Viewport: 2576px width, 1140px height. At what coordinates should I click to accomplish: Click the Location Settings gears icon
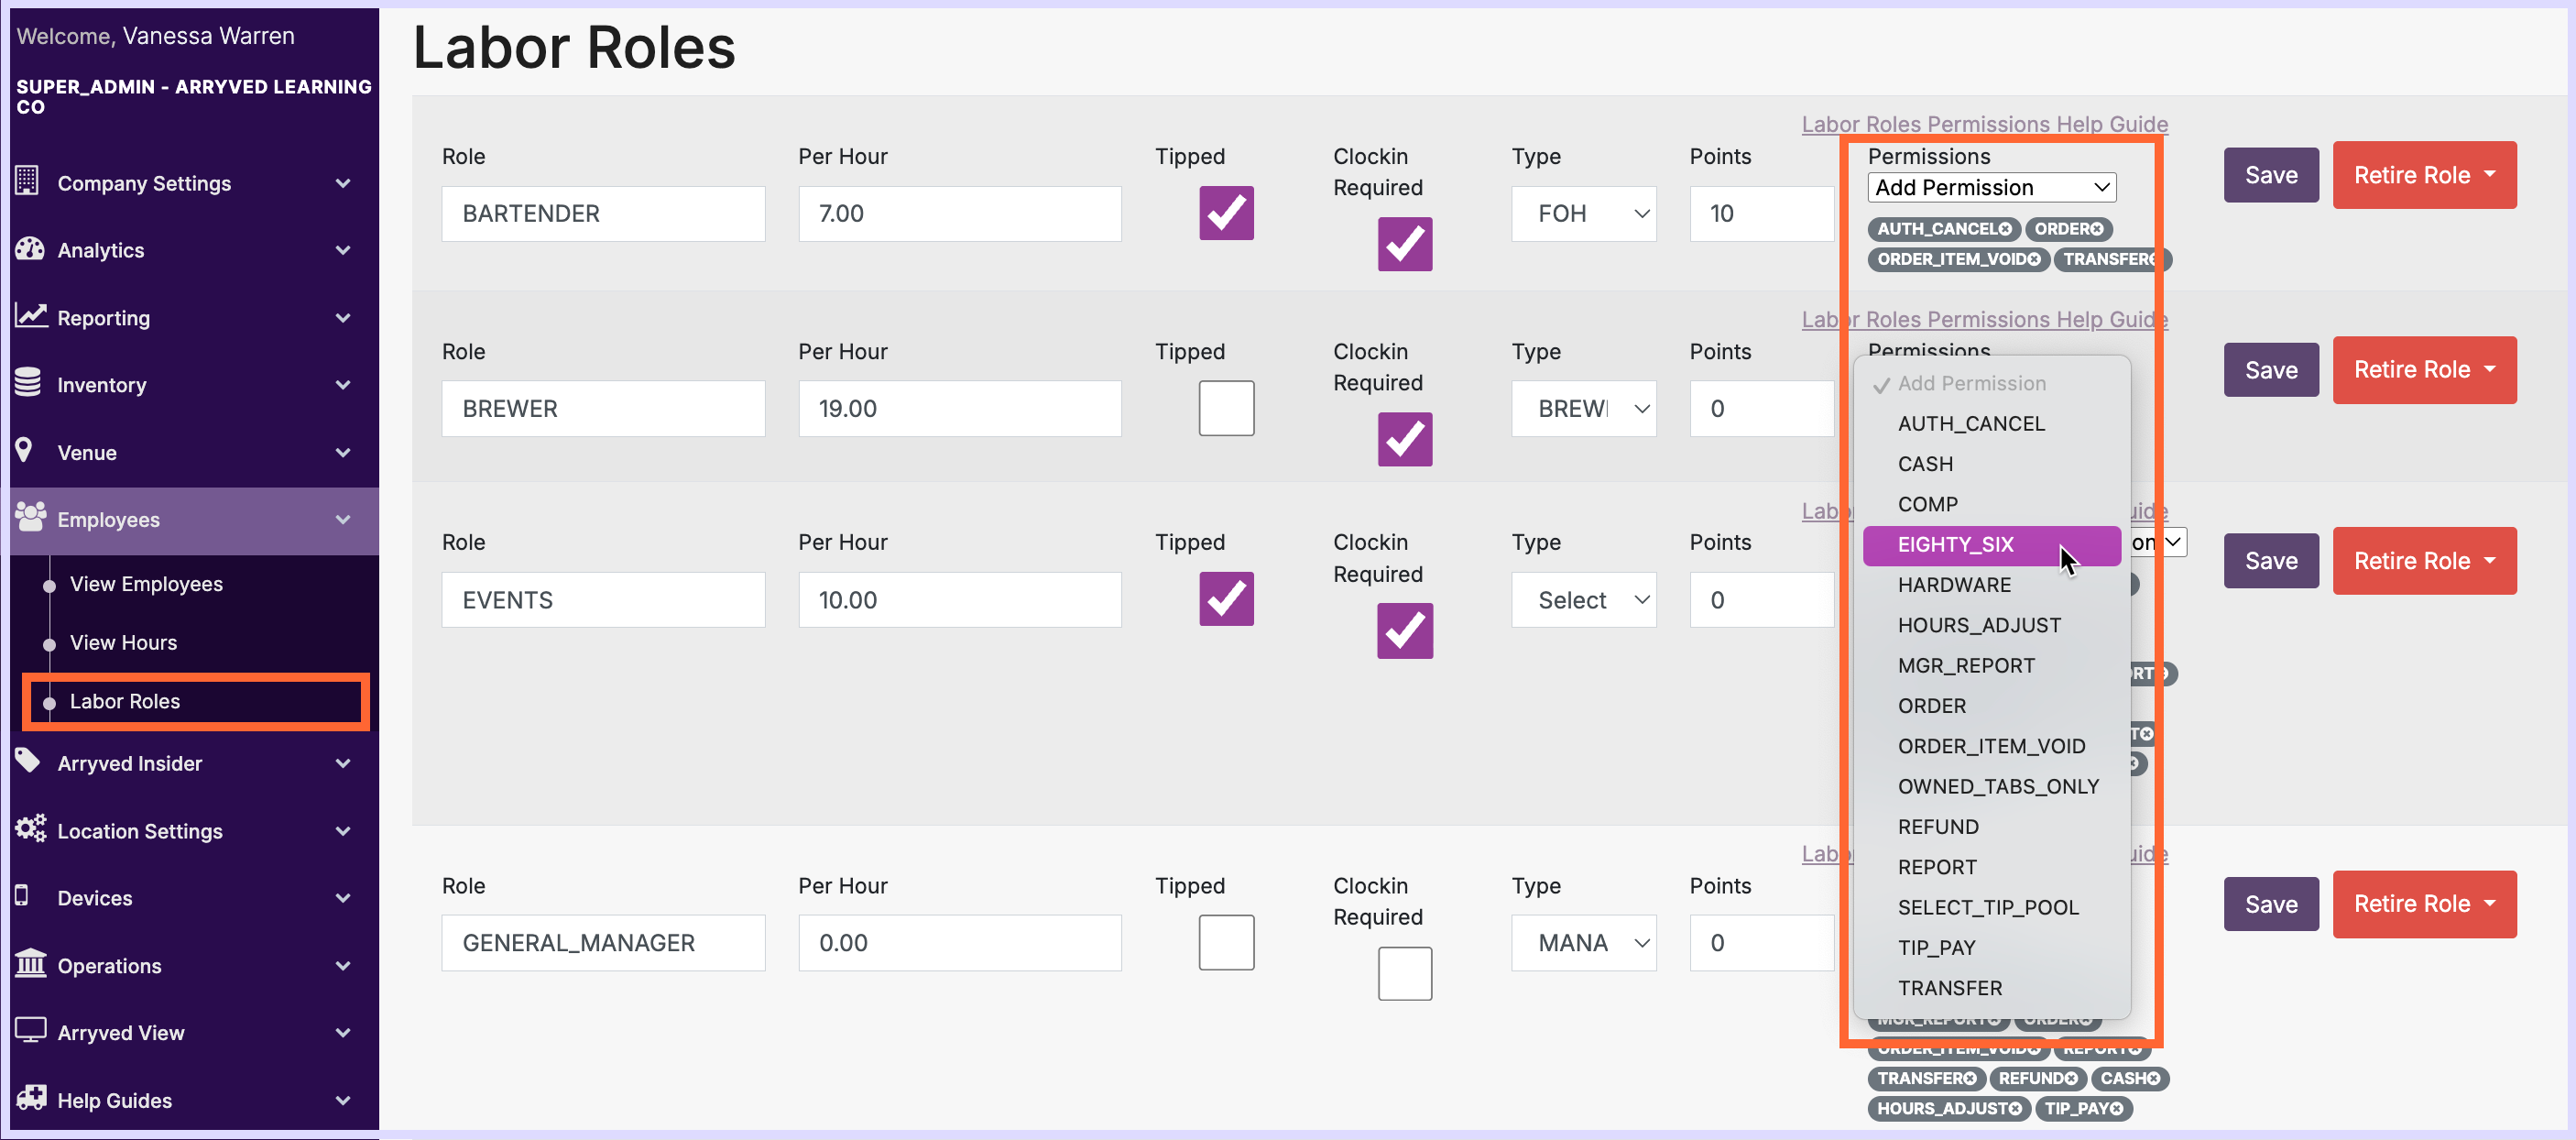pos(30,829)
